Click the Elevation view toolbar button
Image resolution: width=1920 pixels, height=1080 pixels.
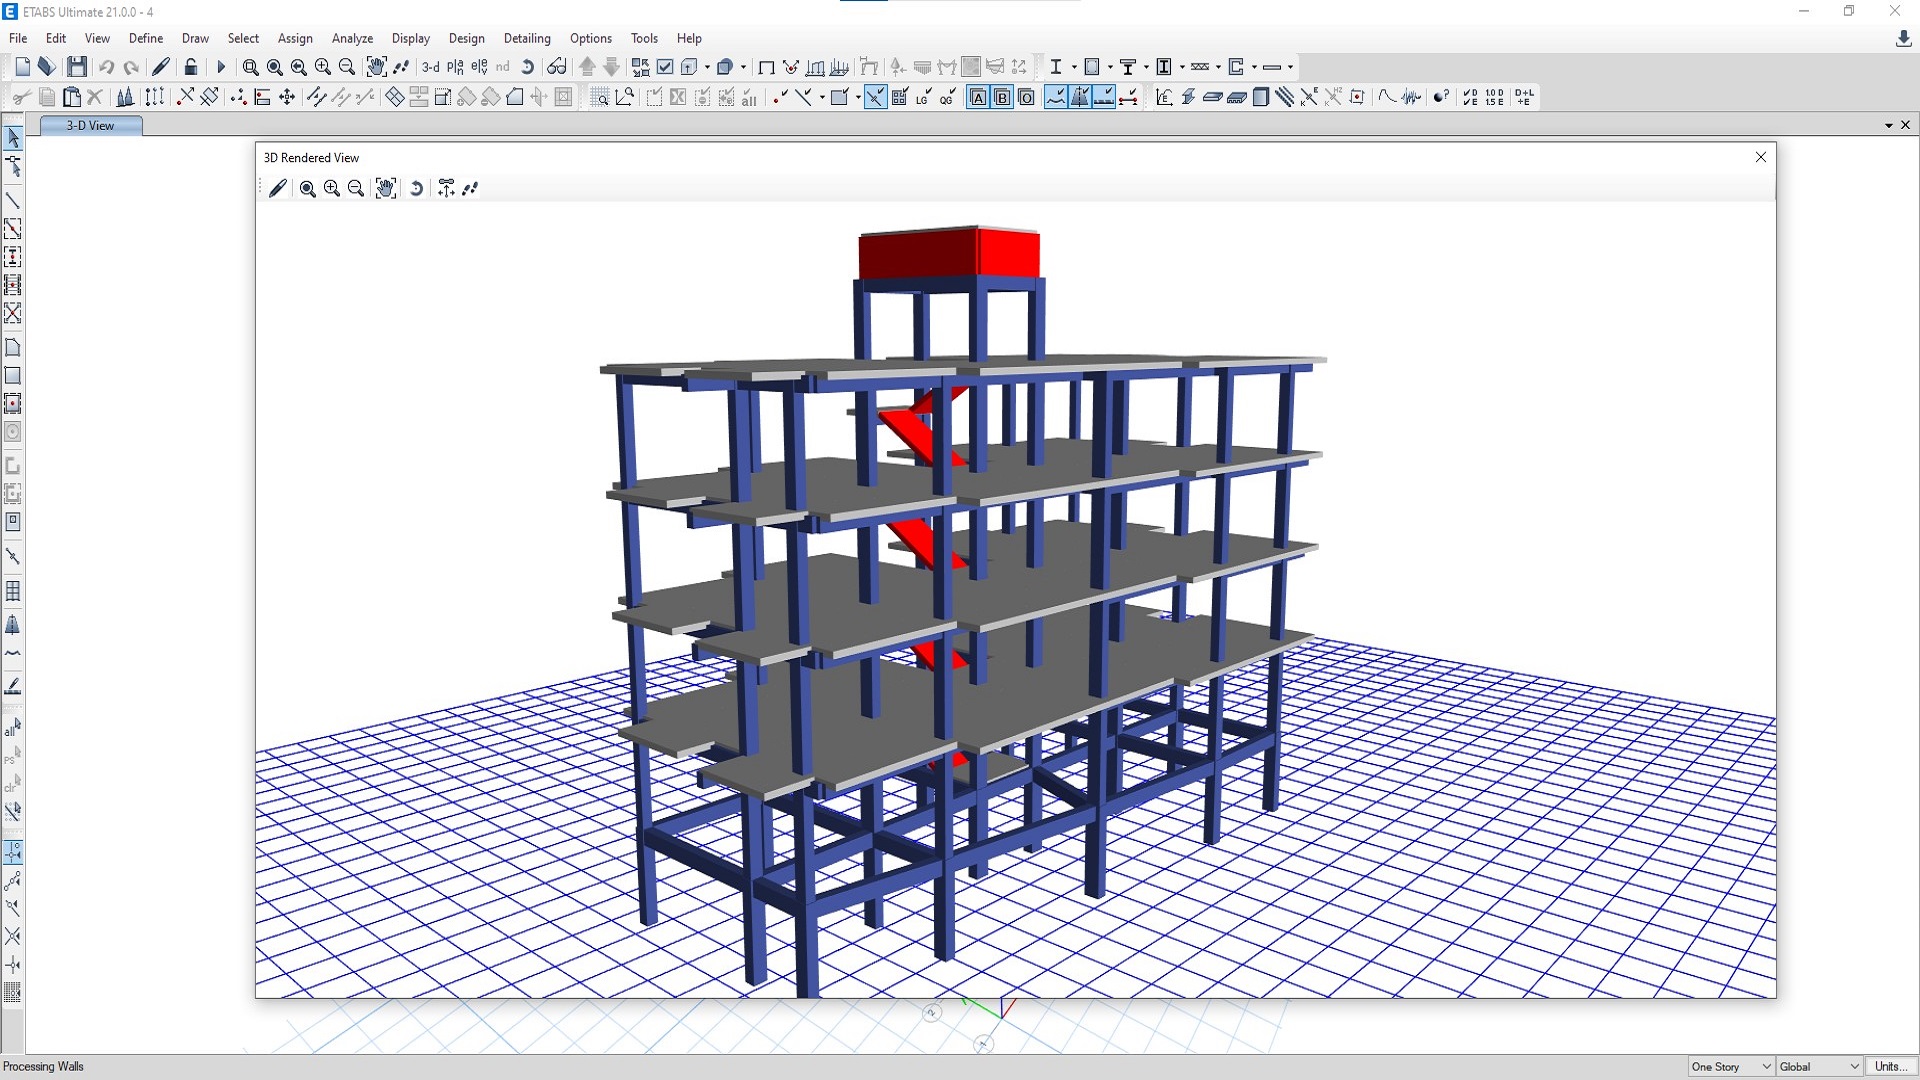(x=479, y=67)
